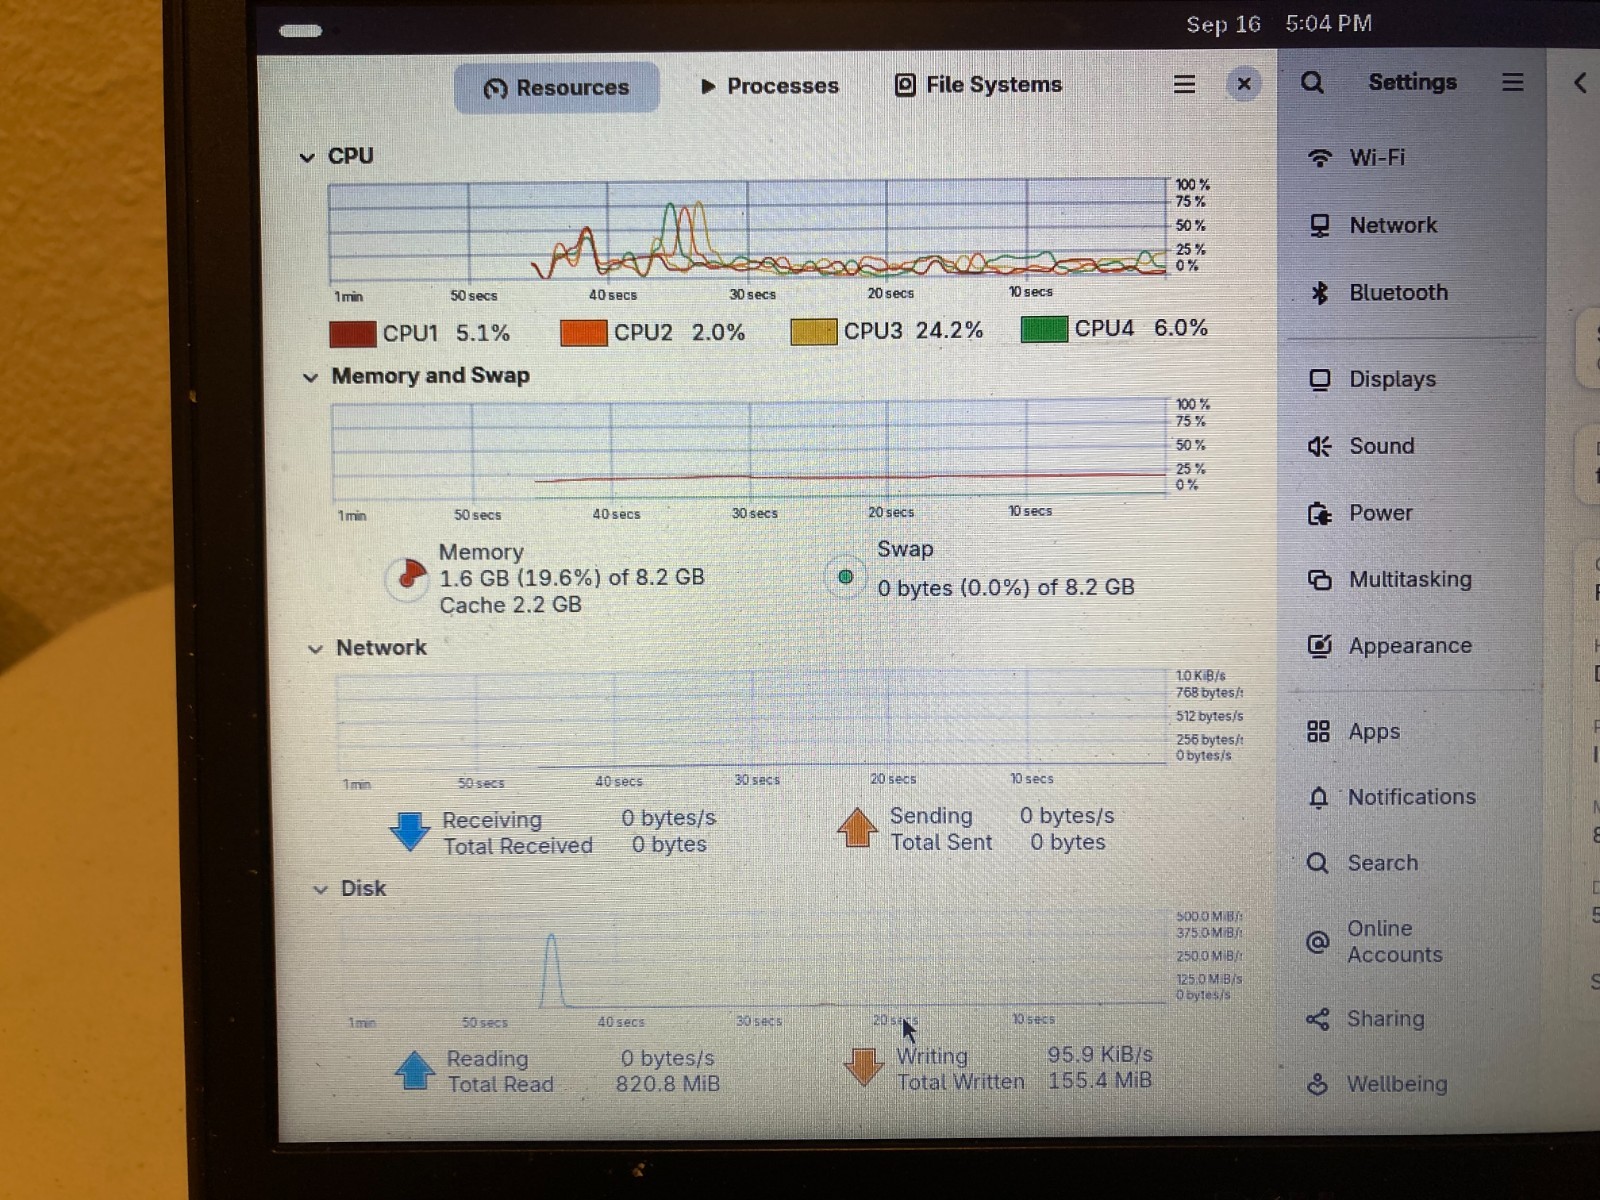The image size is (1600, 1200).
Task: Switch to the Resources tab
Action: tap(557, 88)
